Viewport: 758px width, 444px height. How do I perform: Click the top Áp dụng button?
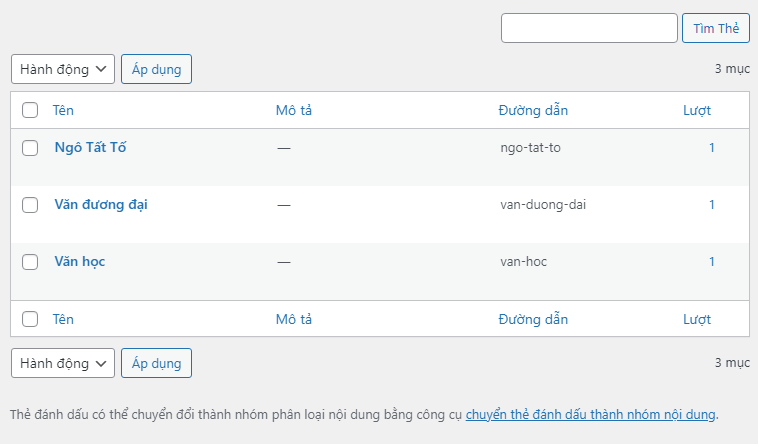click(156, 69)
